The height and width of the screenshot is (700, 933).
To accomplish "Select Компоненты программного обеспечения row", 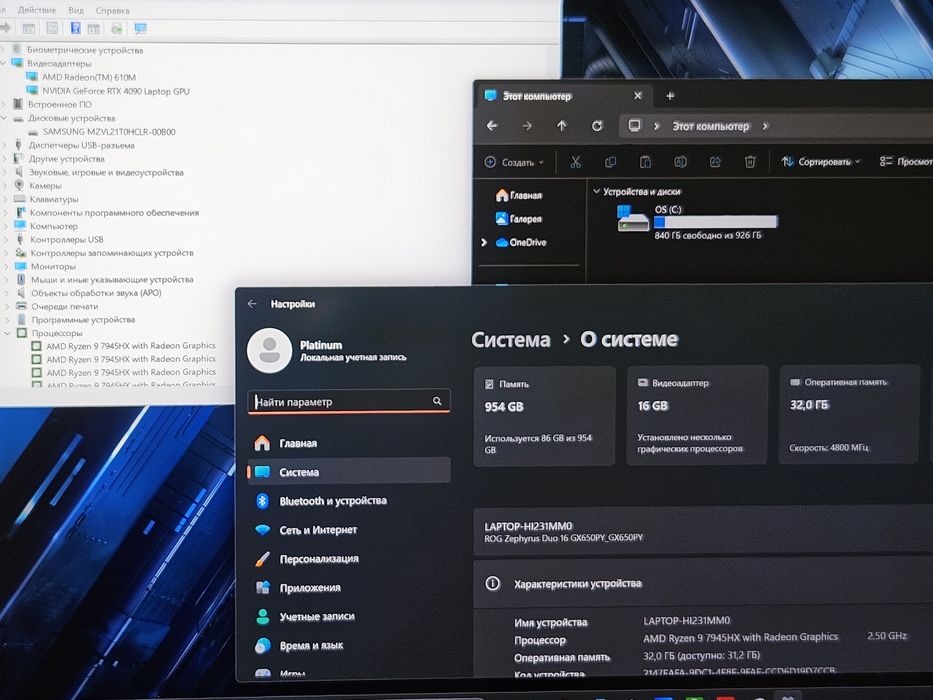I will point(114,212).
